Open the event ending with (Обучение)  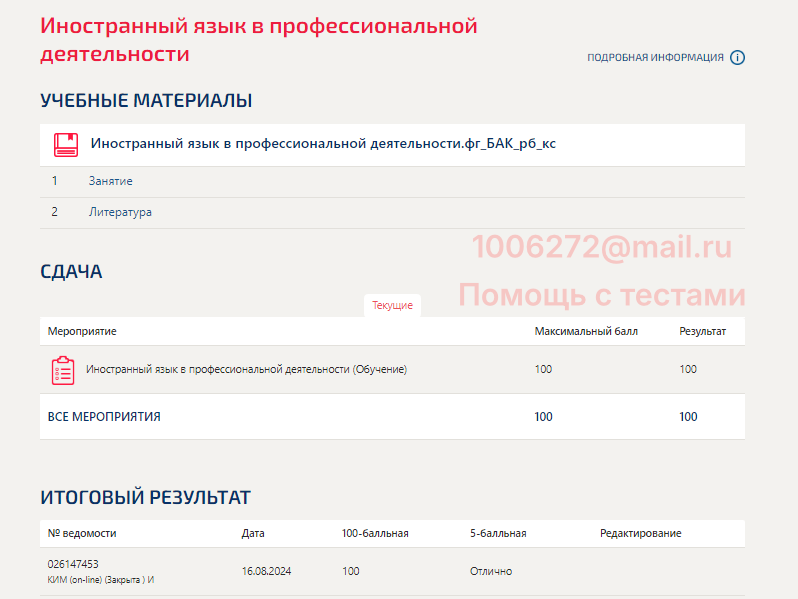pos(246,369)
